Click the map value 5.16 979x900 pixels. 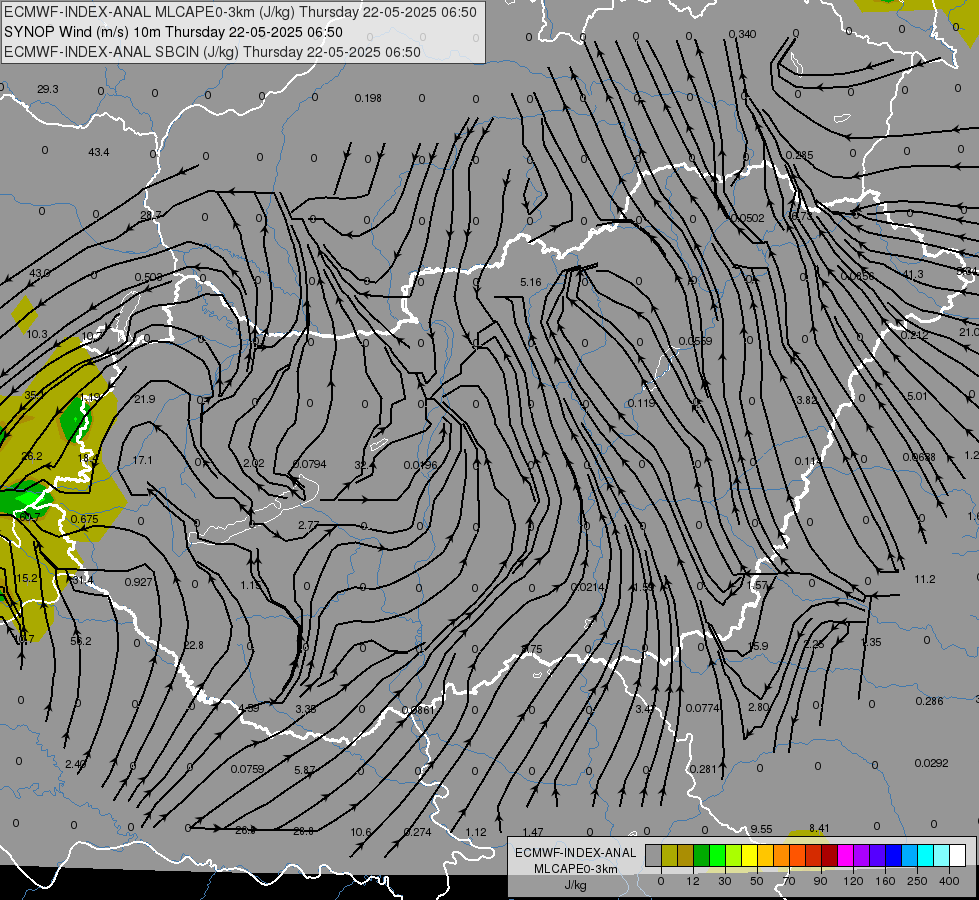(x=531, y=282)
